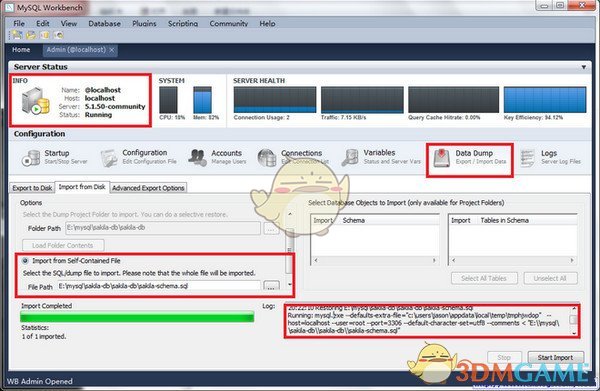Click the first toolbar icon (new model)
Screen dimensions: 600x391
click(x=17, y=35)
